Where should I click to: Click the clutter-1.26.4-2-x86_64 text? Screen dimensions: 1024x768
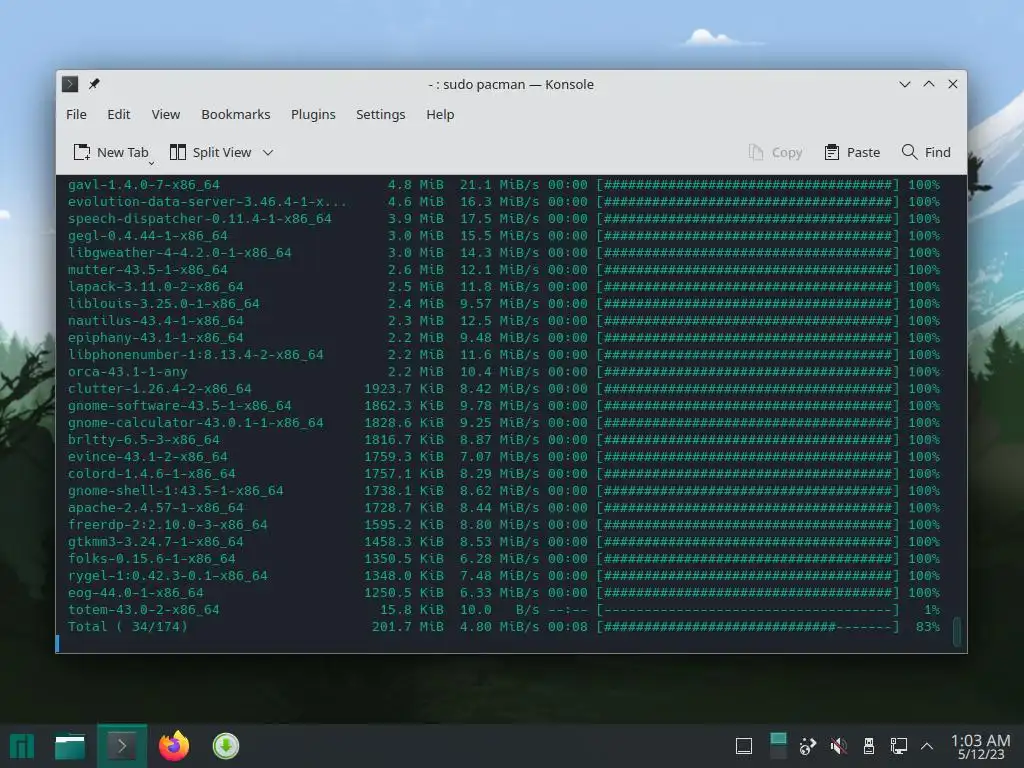(x=159, y=389)
